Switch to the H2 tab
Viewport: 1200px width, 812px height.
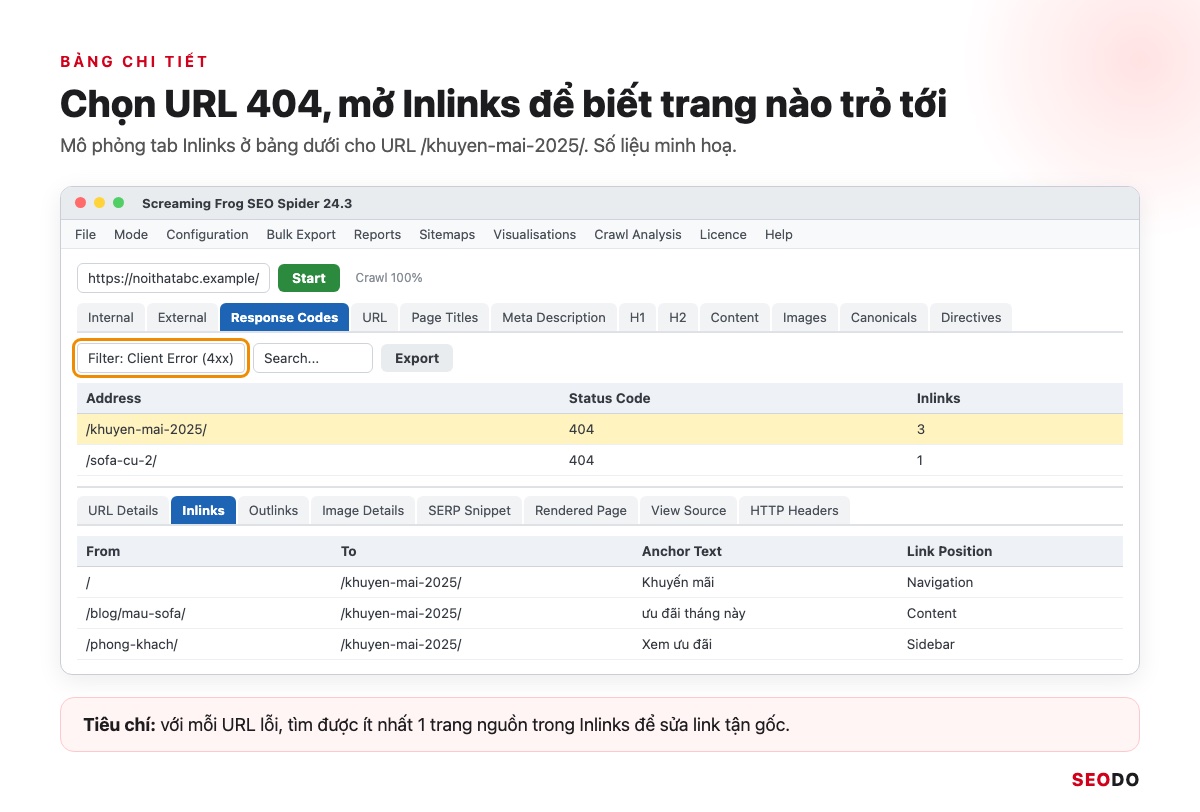pos(678,317)
